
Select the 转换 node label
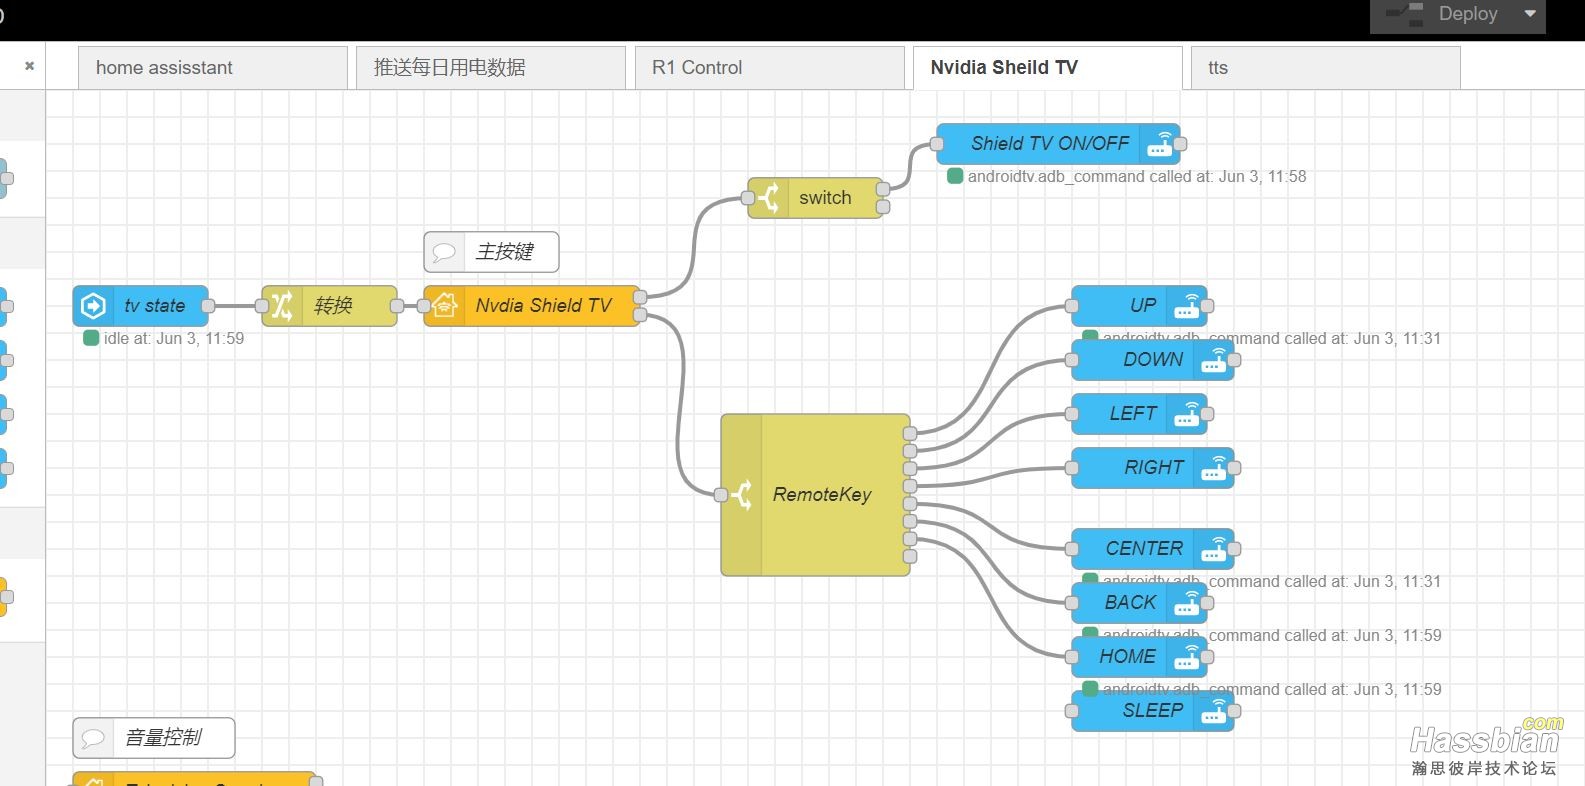coord(333,306)
